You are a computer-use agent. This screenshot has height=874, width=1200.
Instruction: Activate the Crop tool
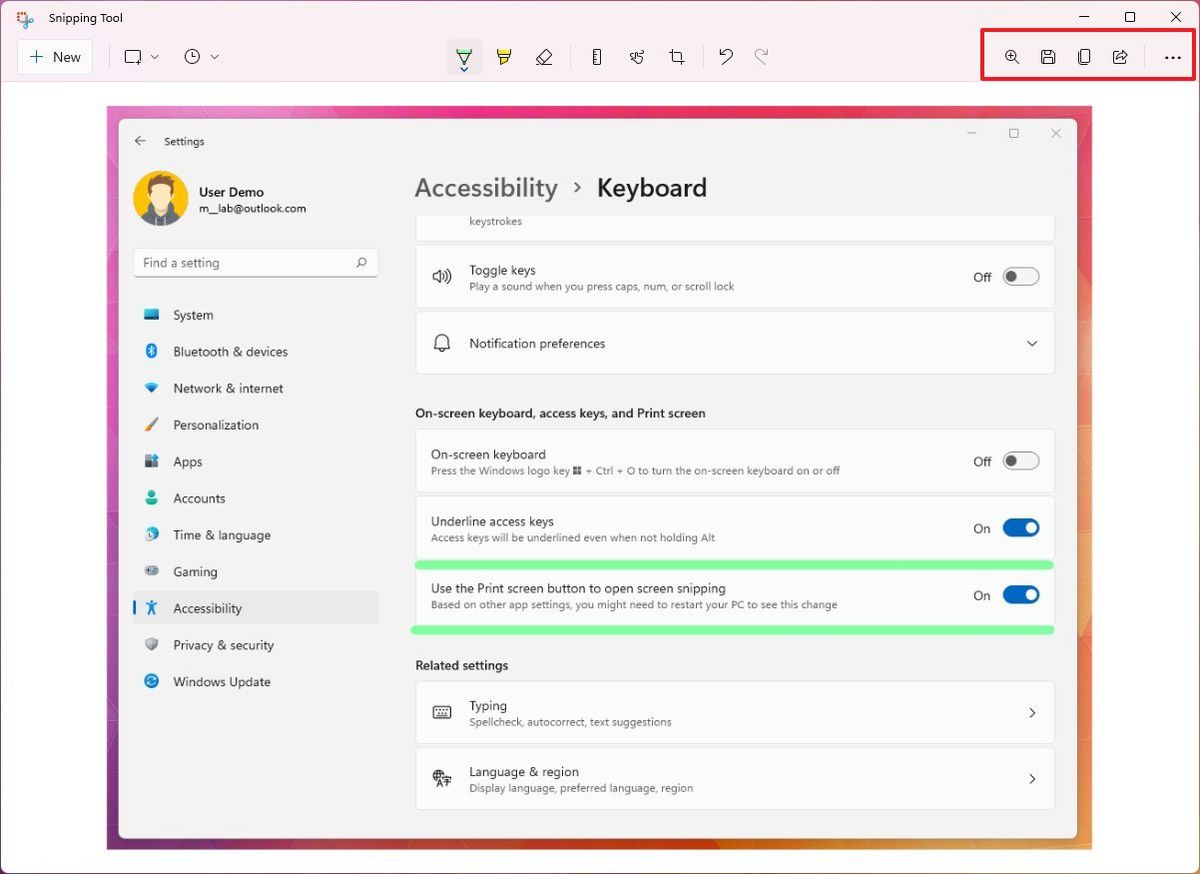click(x=677, y=57)
